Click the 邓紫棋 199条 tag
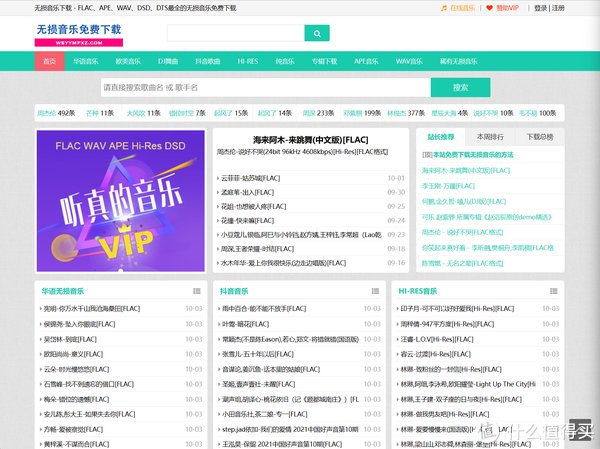 [x=362, y=113]
